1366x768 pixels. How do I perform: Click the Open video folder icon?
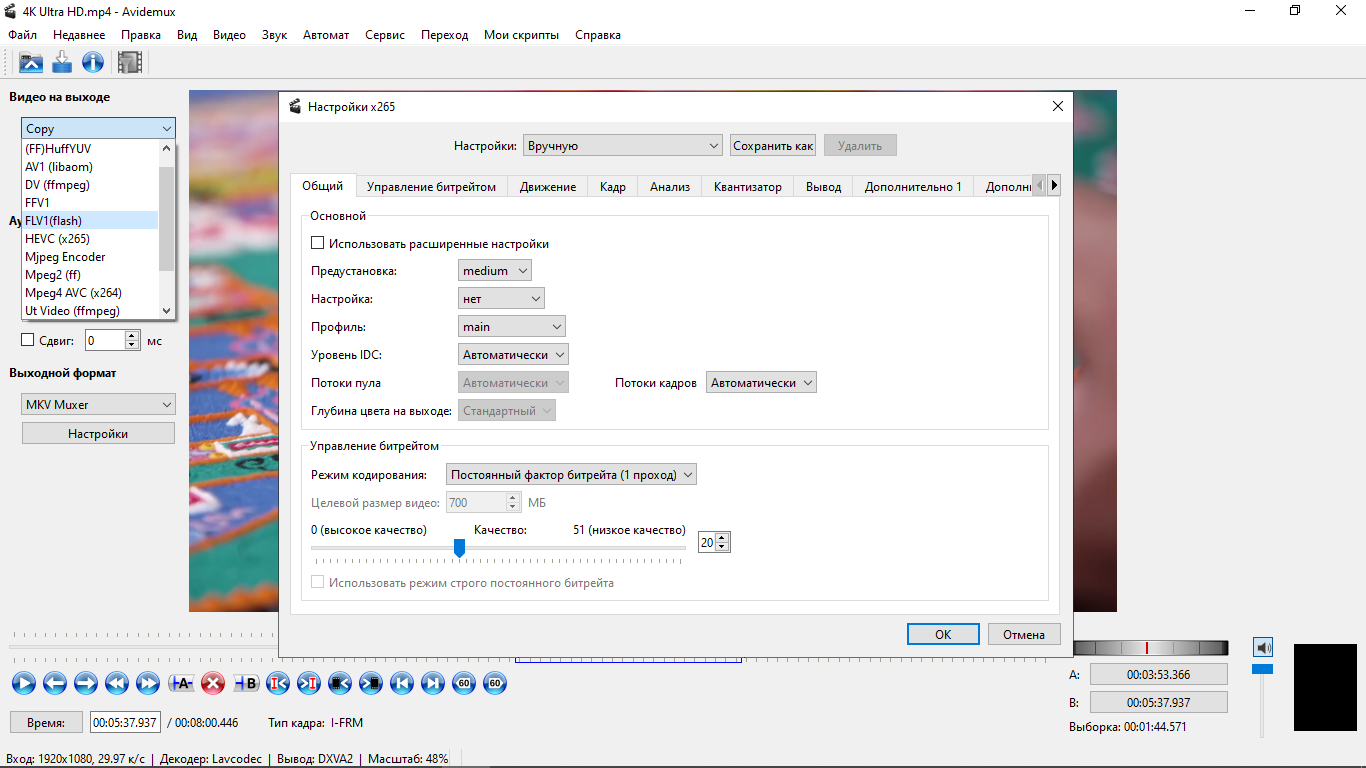(x=31, y=63)
